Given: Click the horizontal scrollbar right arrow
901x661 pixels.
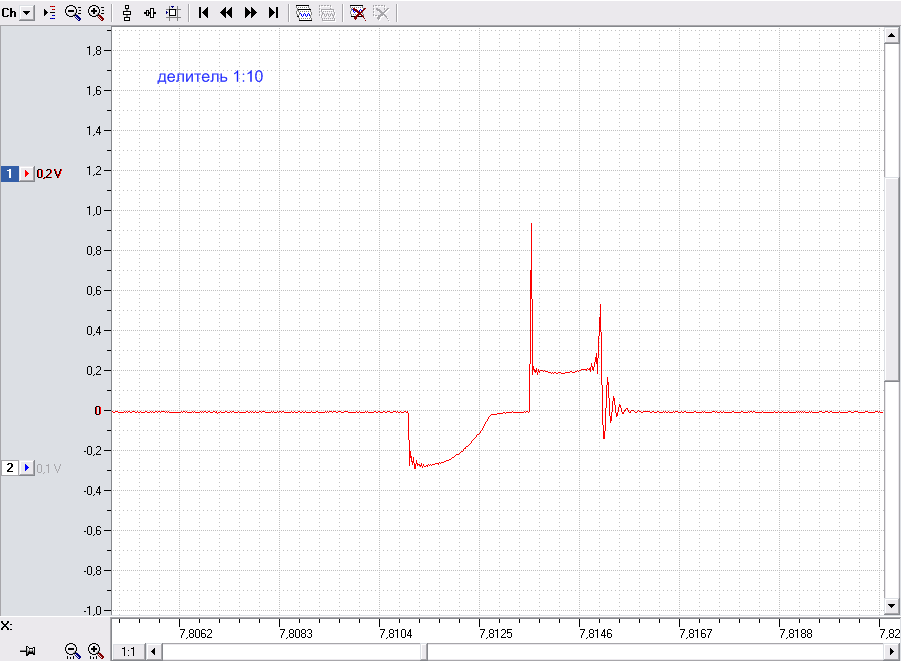Looking at the screenshot, I should [x=891, y=652].
